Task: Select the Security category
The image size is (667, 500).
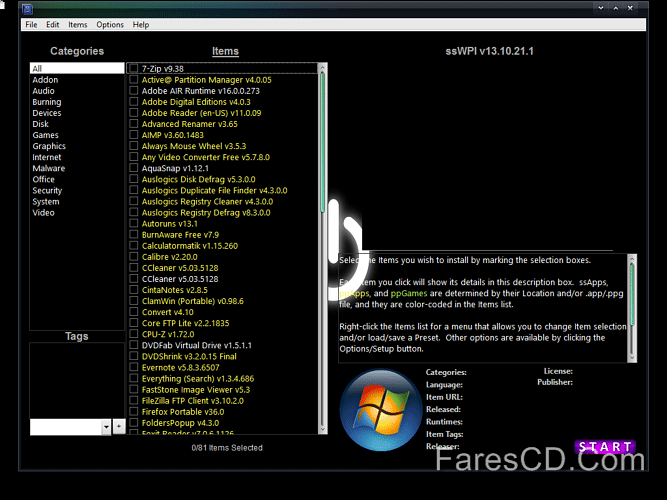Action: pos(47,190)
